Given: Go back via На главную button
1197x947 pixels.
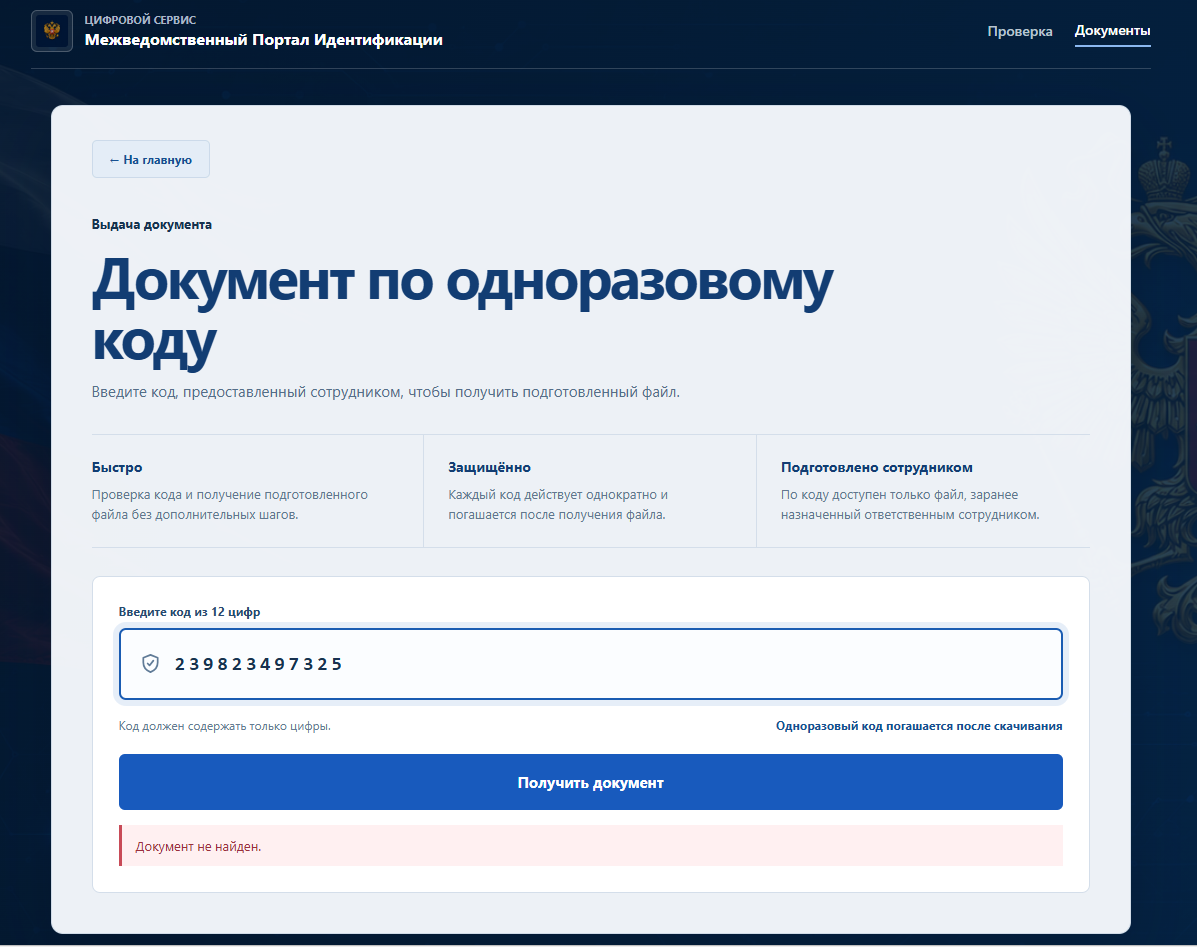Looking at the screenshot, I should 150,159.
